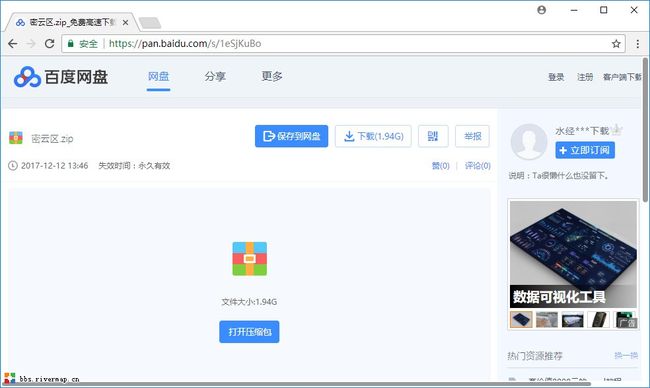Click the 客户端下载 link
This screenshot has width=650, height=388.
click(622, 77)
